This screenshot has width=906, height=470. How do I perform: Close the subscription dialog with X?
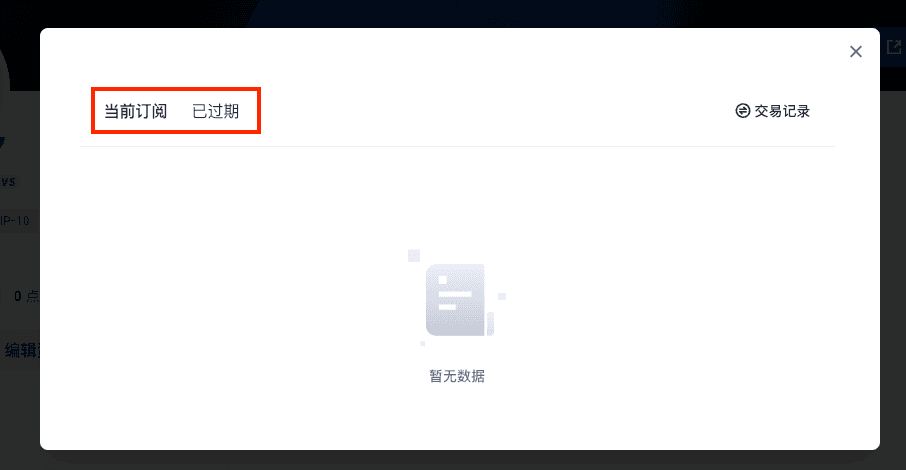click(856, 51)
